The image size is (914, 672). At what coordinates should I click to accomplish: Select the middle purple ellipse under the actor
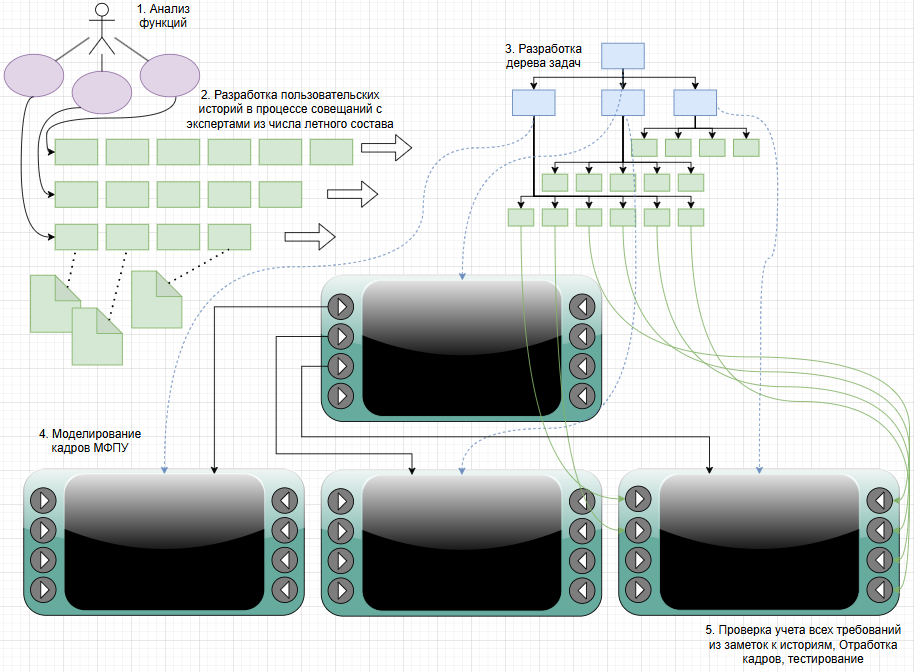[x=103, y=91]
